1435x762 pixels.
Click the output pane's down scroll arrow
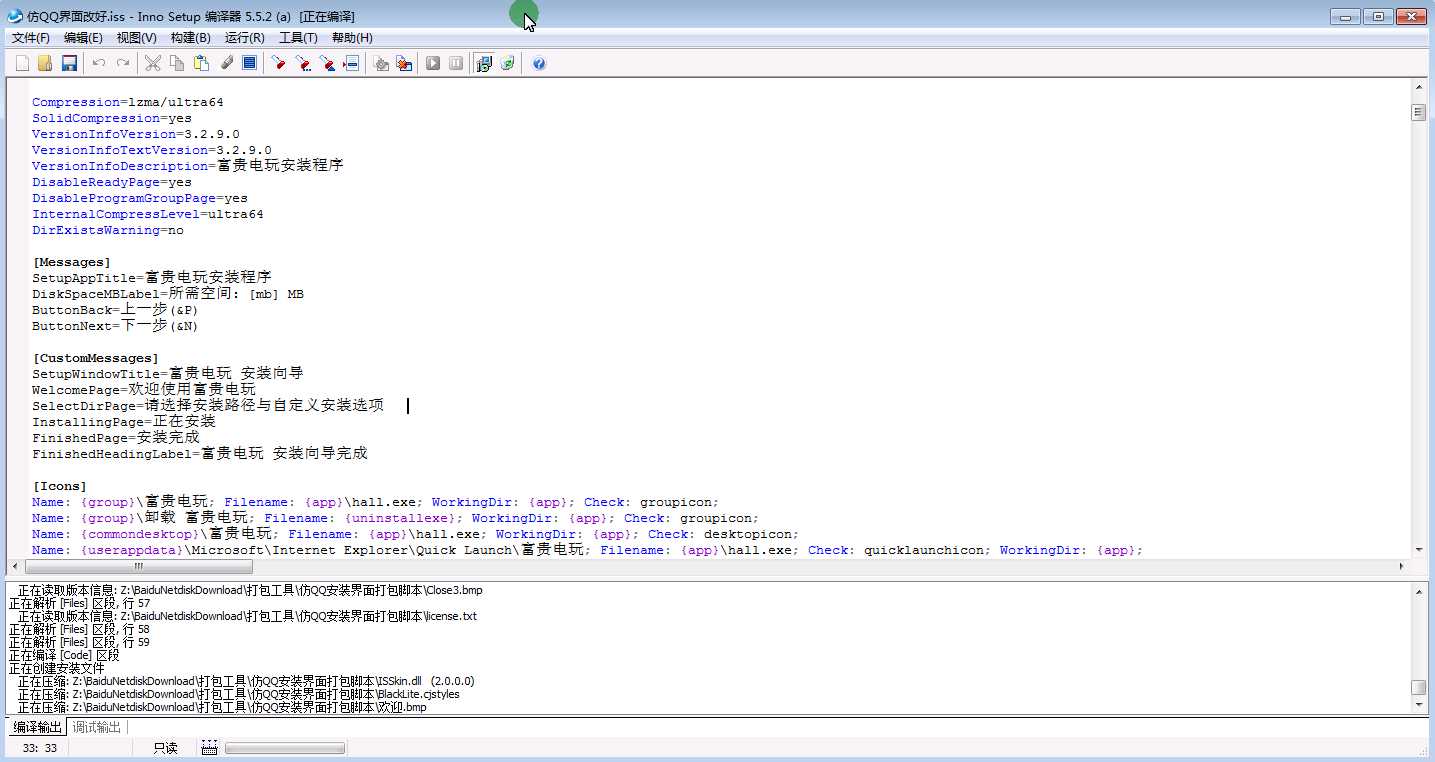pos(1418,704)
